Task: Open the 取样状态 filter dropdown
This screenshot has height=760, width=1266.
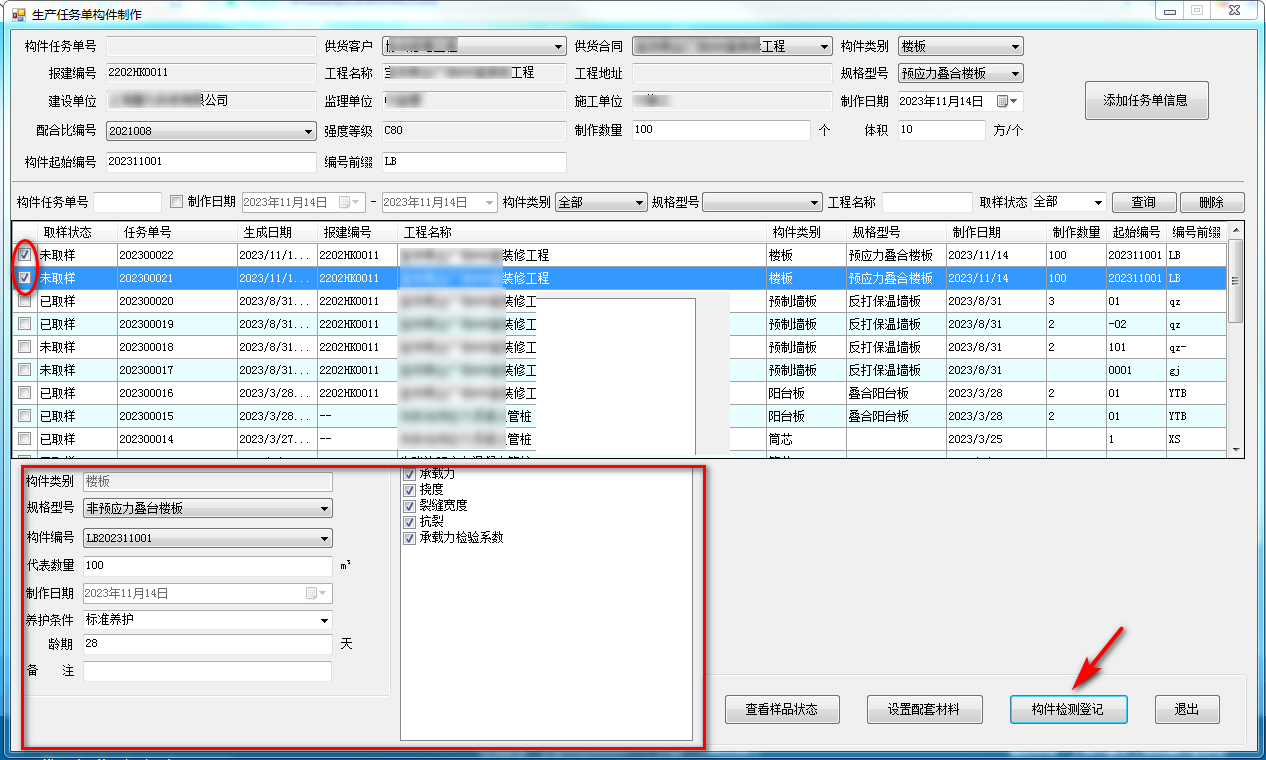Action: pyautogui.click(x=1098, y=202)
